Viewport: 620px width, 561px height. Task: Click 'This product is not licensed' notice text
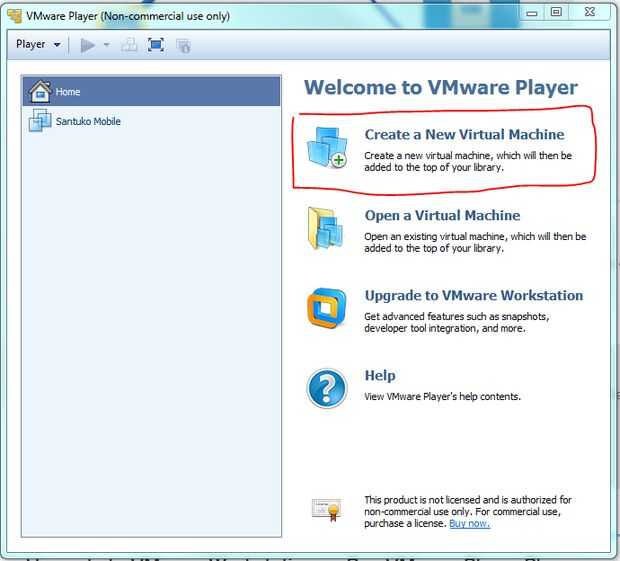468,512
